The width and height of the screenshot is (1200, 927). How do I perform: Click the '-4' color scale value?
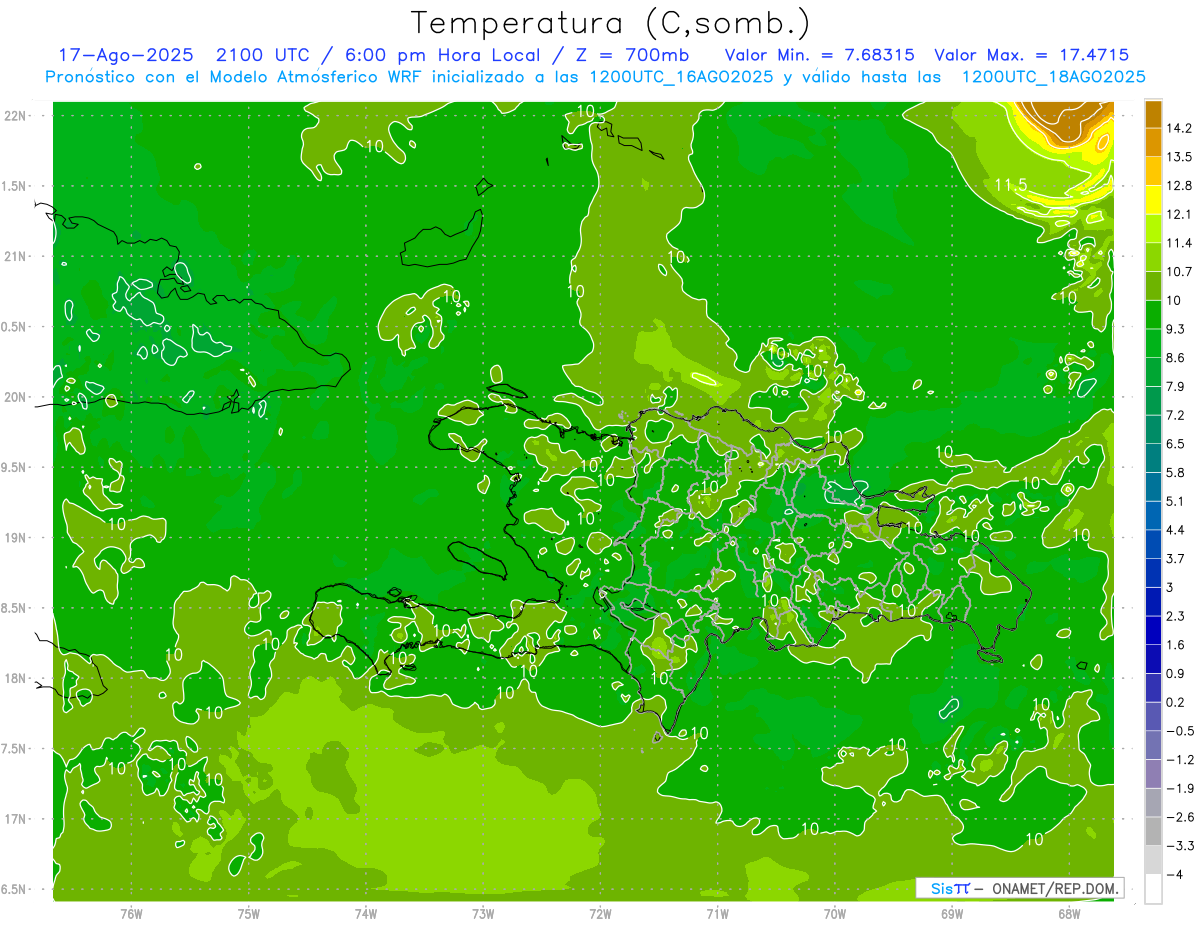pyautogui.click(x=1176, y=875)
